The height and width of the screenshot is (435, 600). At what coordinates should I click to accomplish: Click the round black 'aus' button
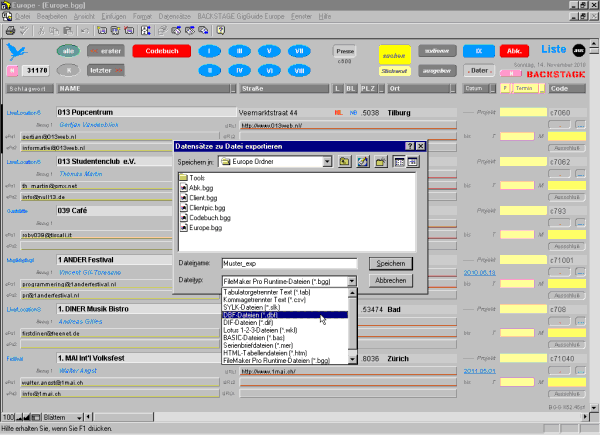pyautogui.click(x=579, y=49)
